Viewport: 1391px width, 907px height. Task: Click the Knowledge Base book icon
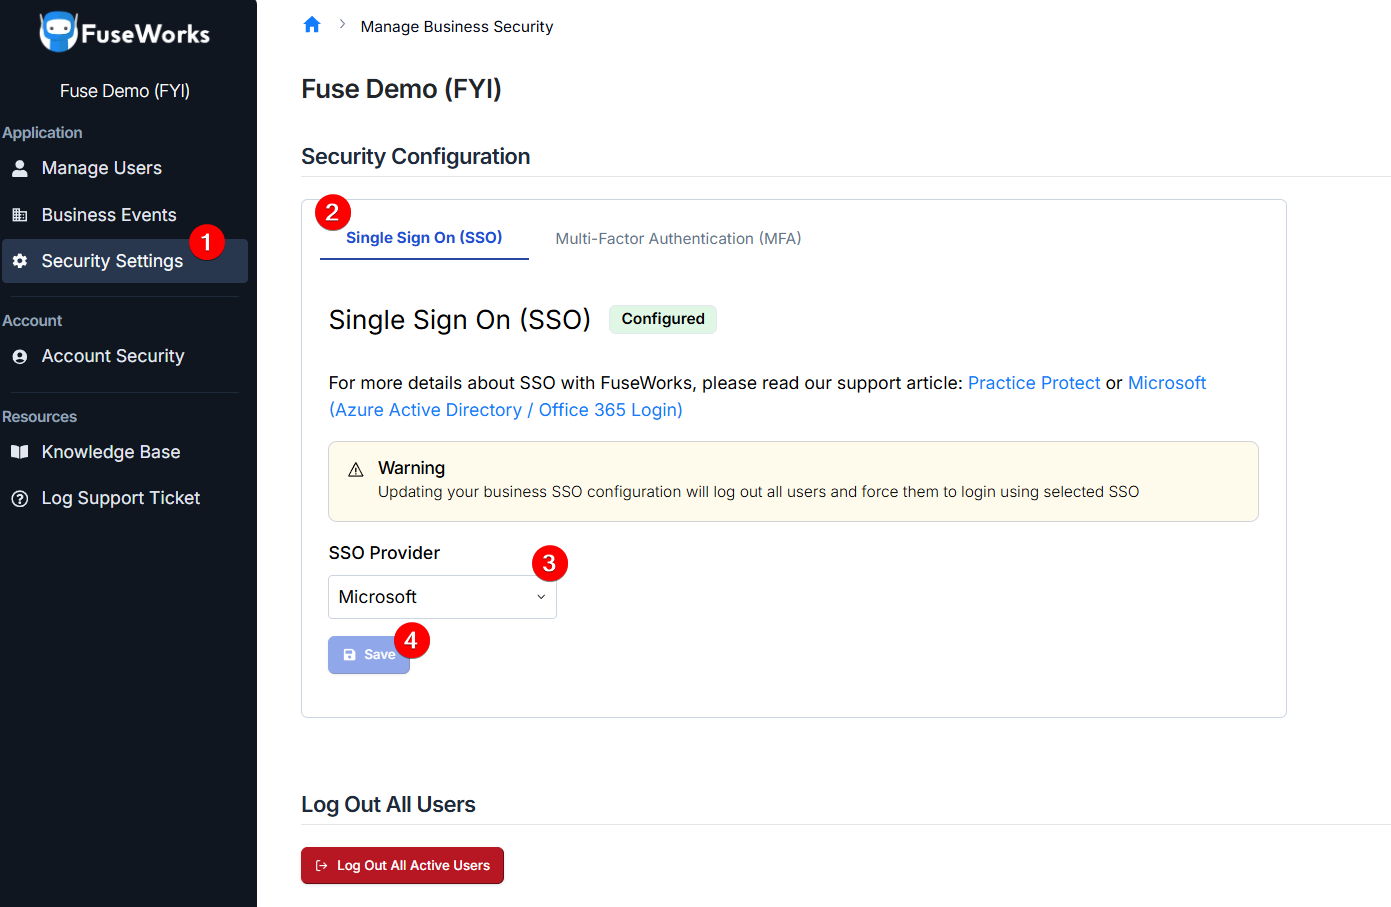[x=20, y=452]
